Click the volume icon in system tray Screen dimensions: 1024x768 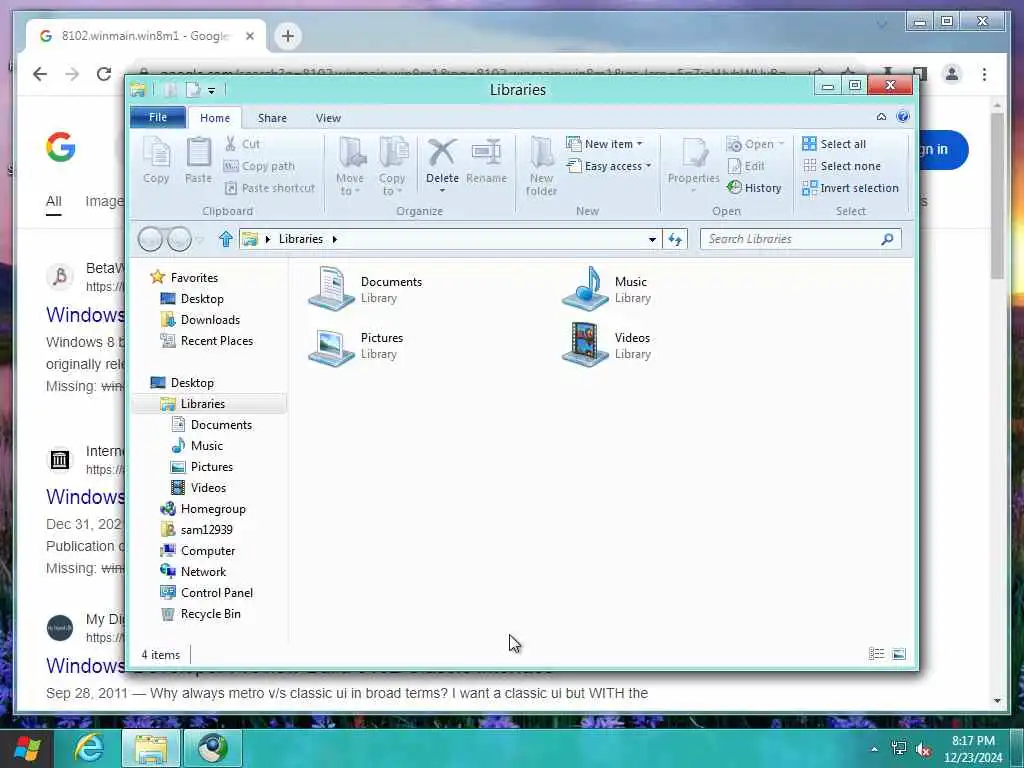pyautogui.click(x=923, y=749)
